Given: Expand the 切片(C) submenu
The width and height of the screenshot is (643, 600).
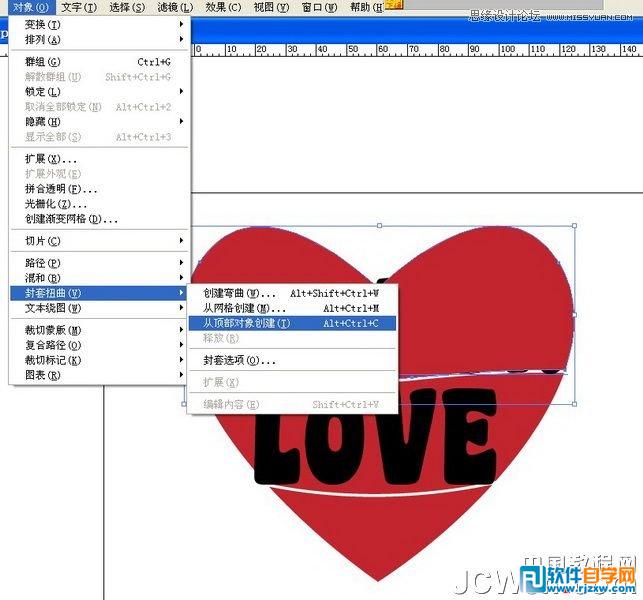Looking at the screenshot, I should 100,241.
